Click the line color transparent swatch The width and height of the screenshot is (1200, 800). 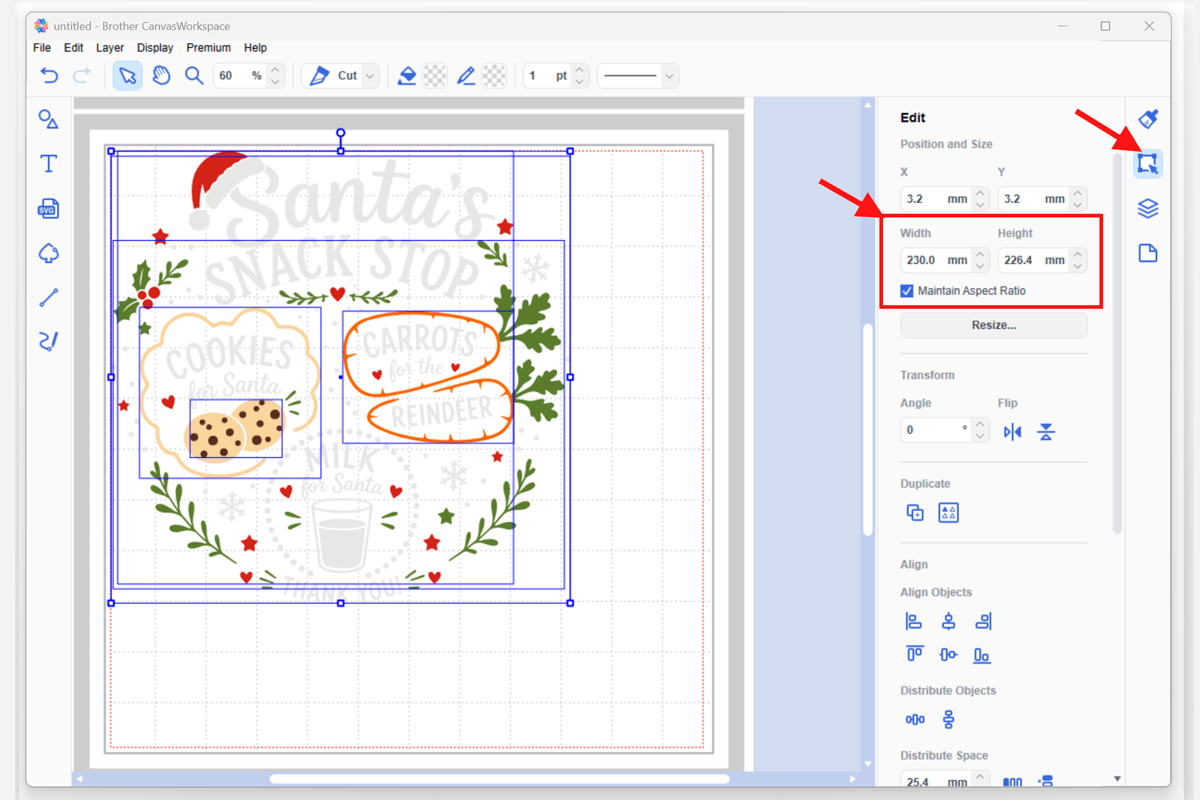pos(494,75)
